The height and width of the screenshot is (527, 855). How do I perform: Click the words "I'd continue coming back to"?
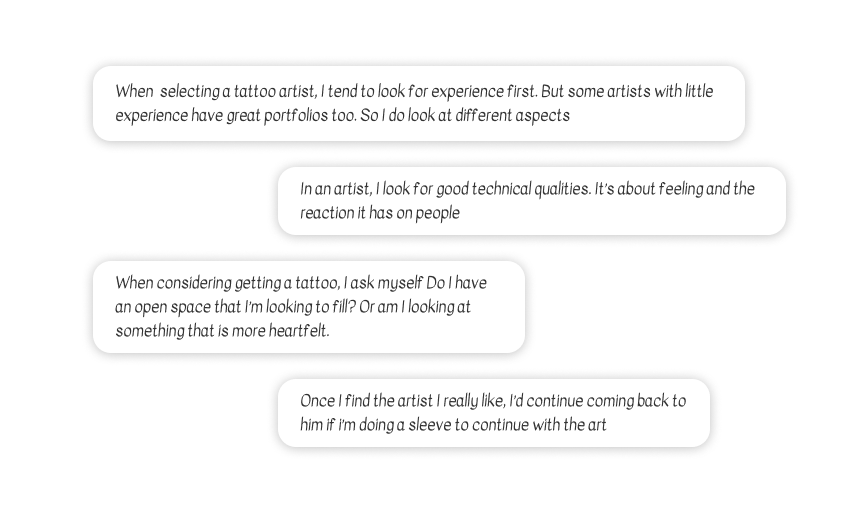(598, 401)
